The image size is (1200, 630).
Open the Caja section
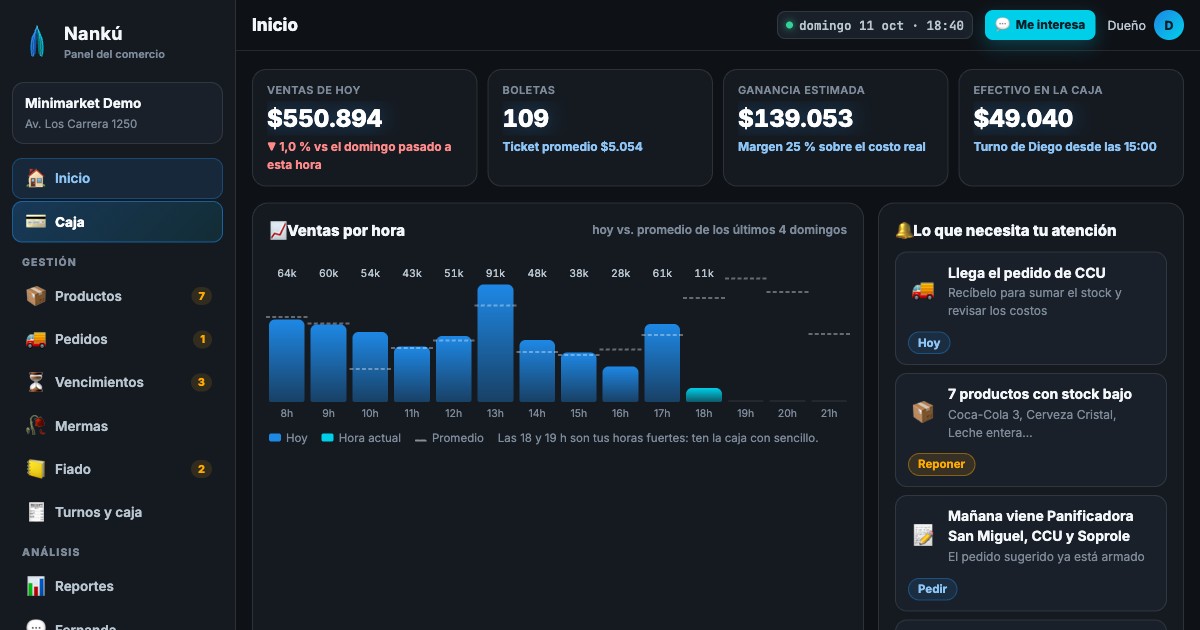point(117,222)
